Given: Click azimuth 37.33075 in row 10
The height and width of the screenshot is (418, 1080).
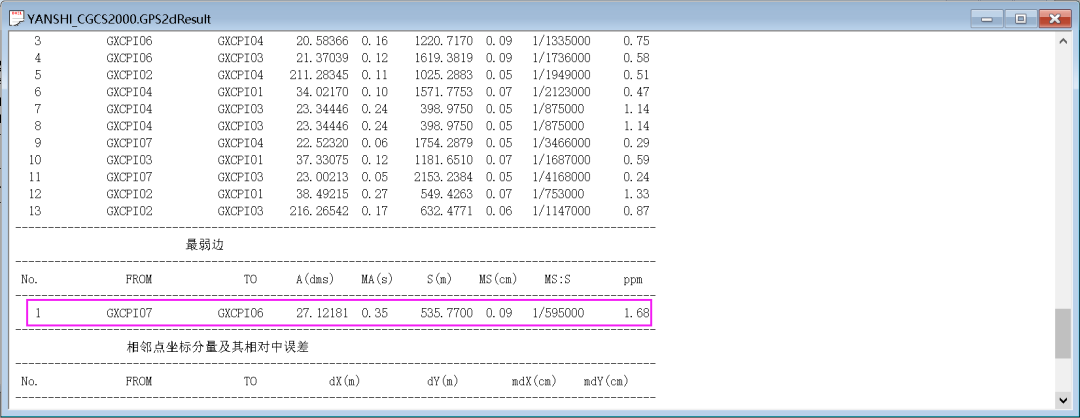Looking at the screenshot, I should 322,160.
